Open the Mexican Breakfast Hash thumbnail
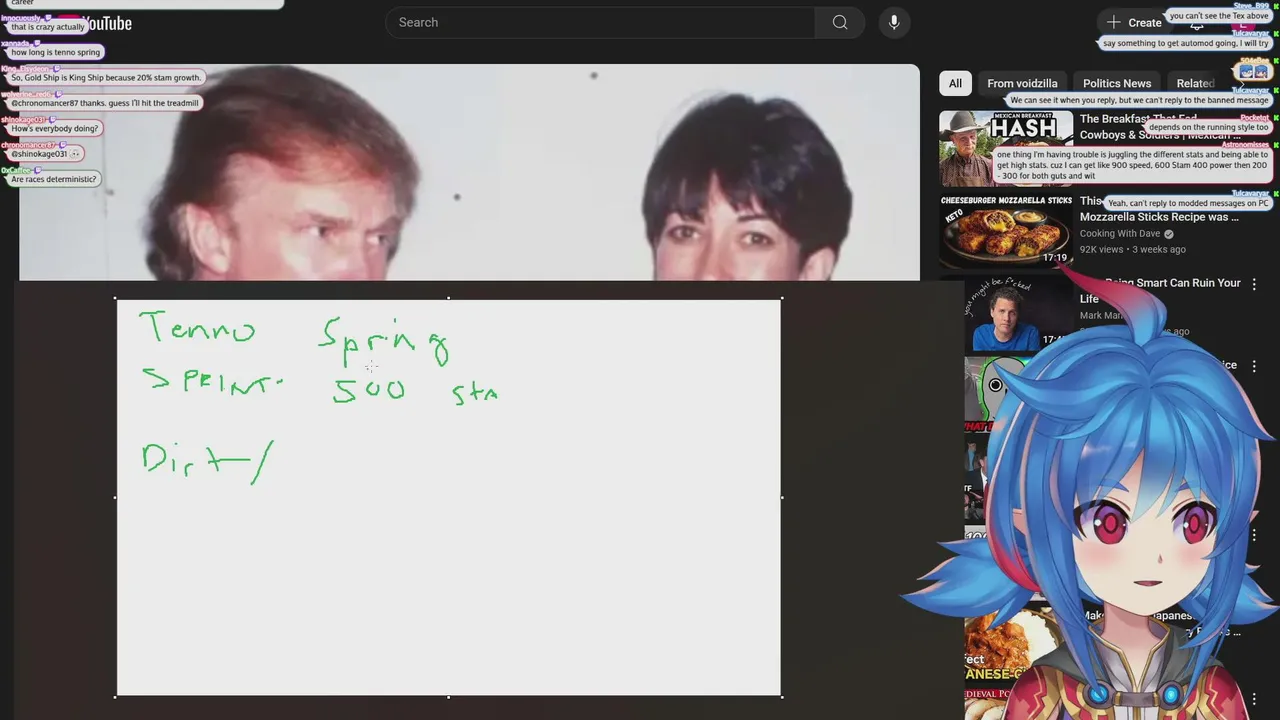Viewport: 1280px width, 720px height. 1006,148
